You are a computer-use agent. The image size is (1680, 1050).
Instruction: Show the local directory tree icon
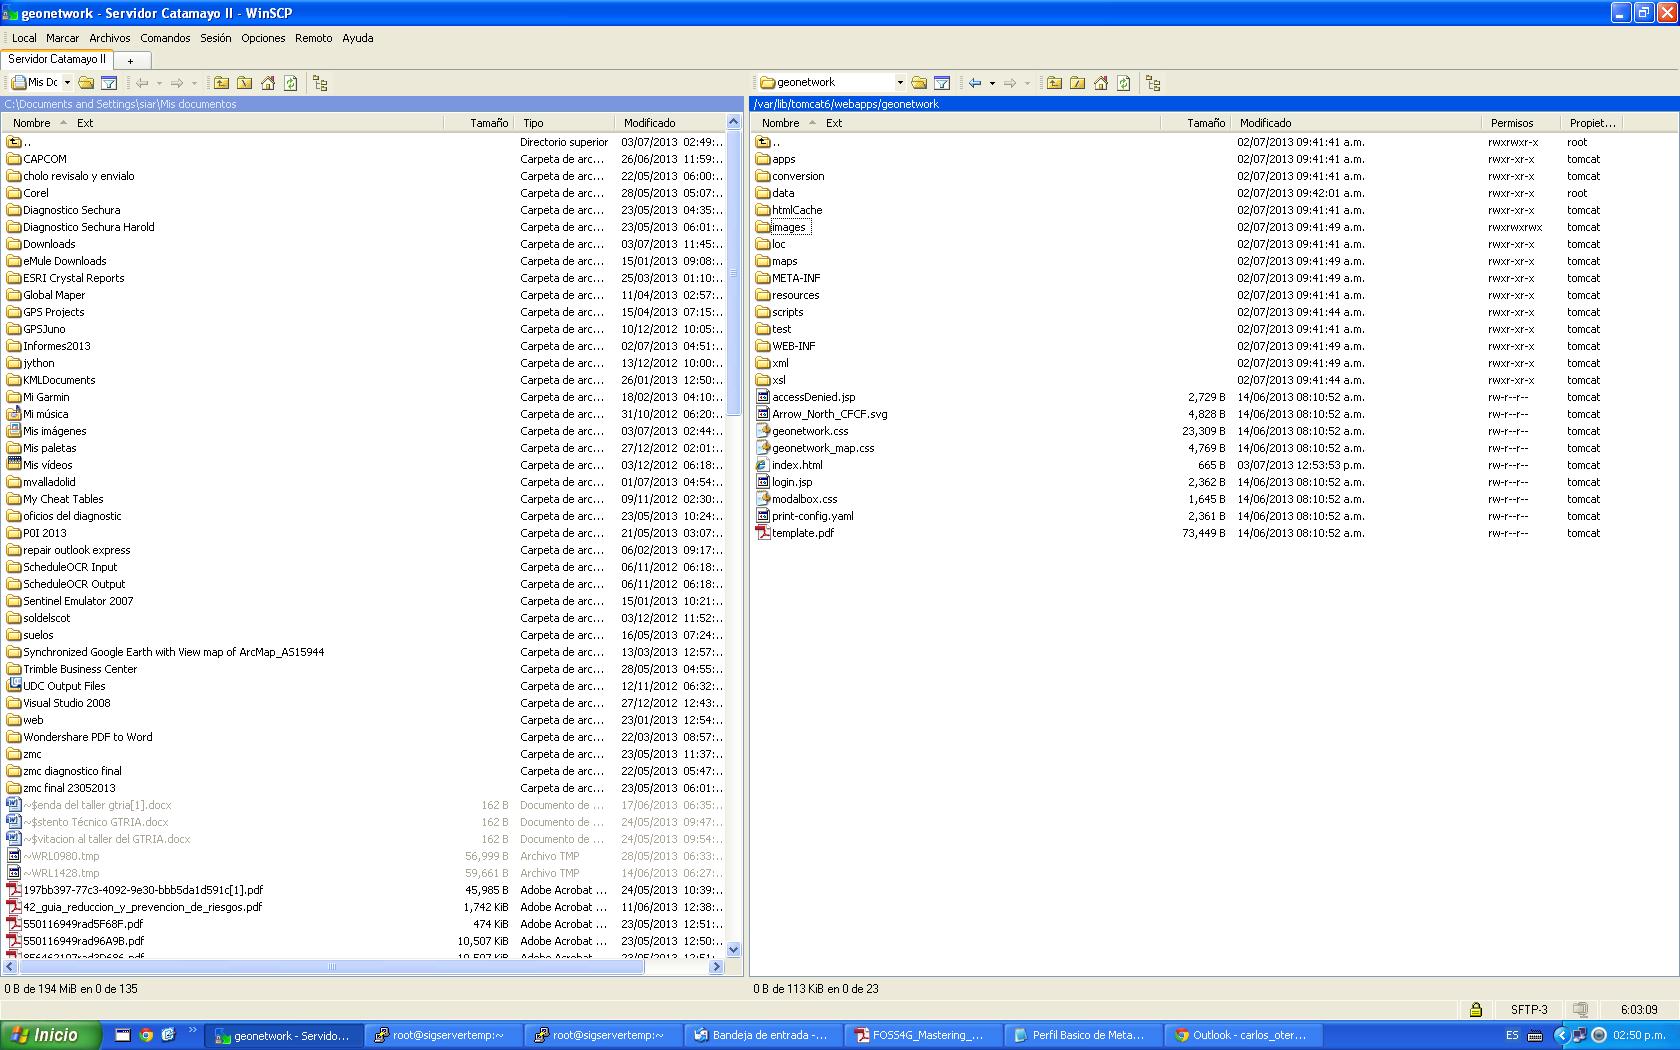pos(320,83)
